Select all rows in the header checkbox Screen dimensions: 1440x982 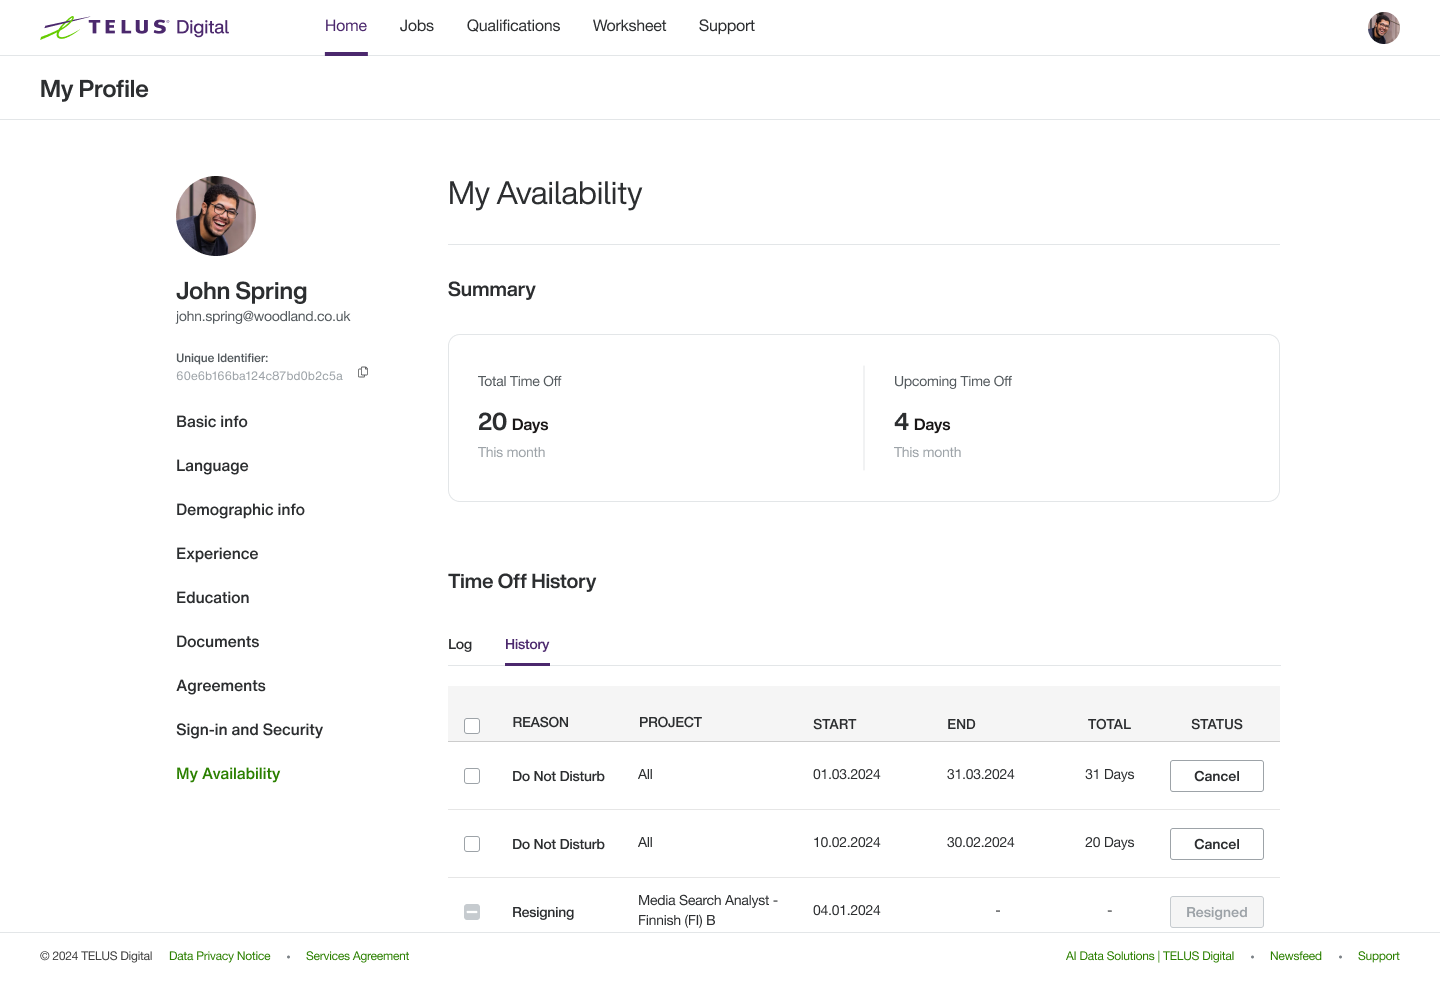(x=472, y=725)
